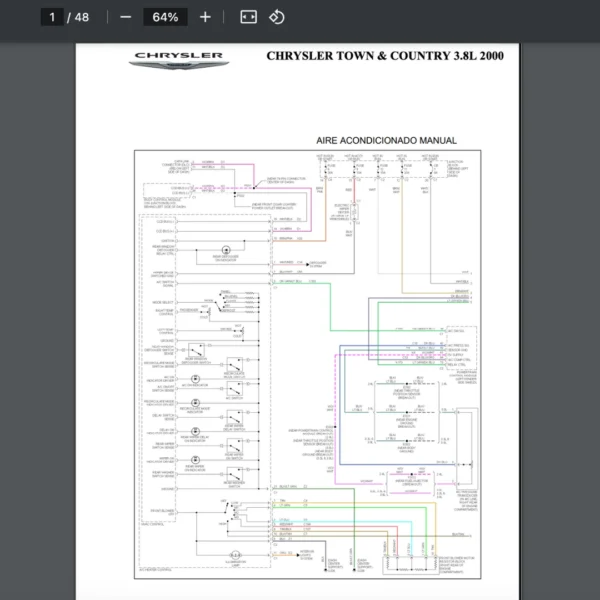
Task: Click the 64% zoom level box
Action: point(165,17)
